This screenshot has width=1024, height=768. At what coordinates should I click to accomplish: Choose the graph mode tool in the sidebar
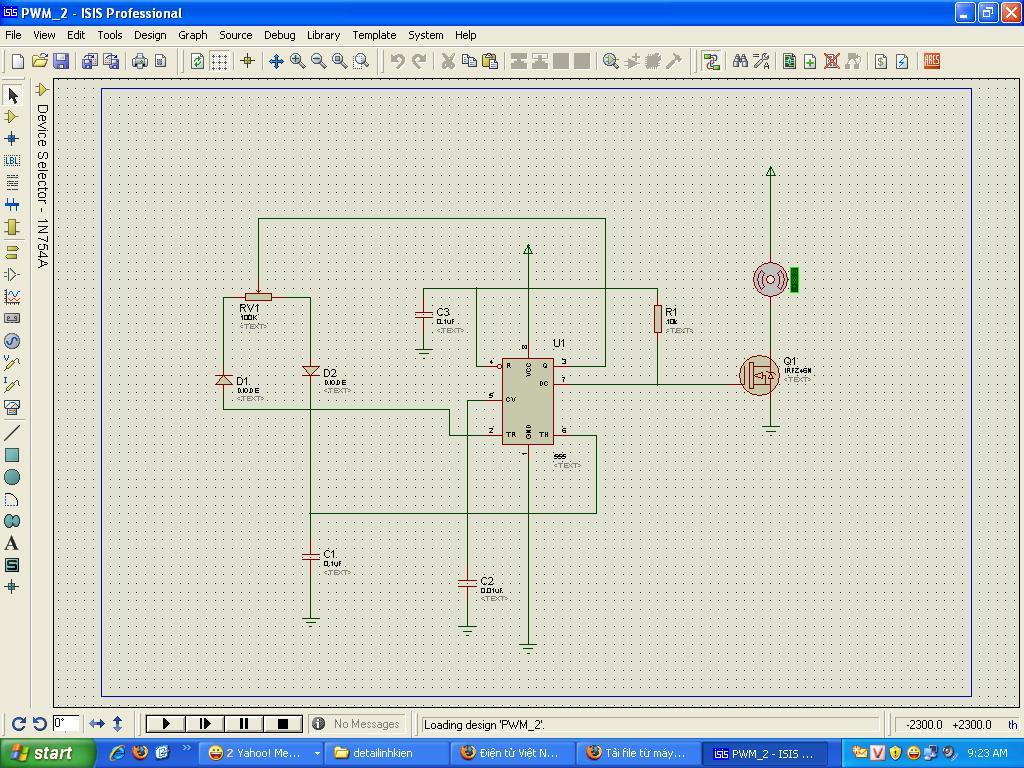tap(12, 297)
